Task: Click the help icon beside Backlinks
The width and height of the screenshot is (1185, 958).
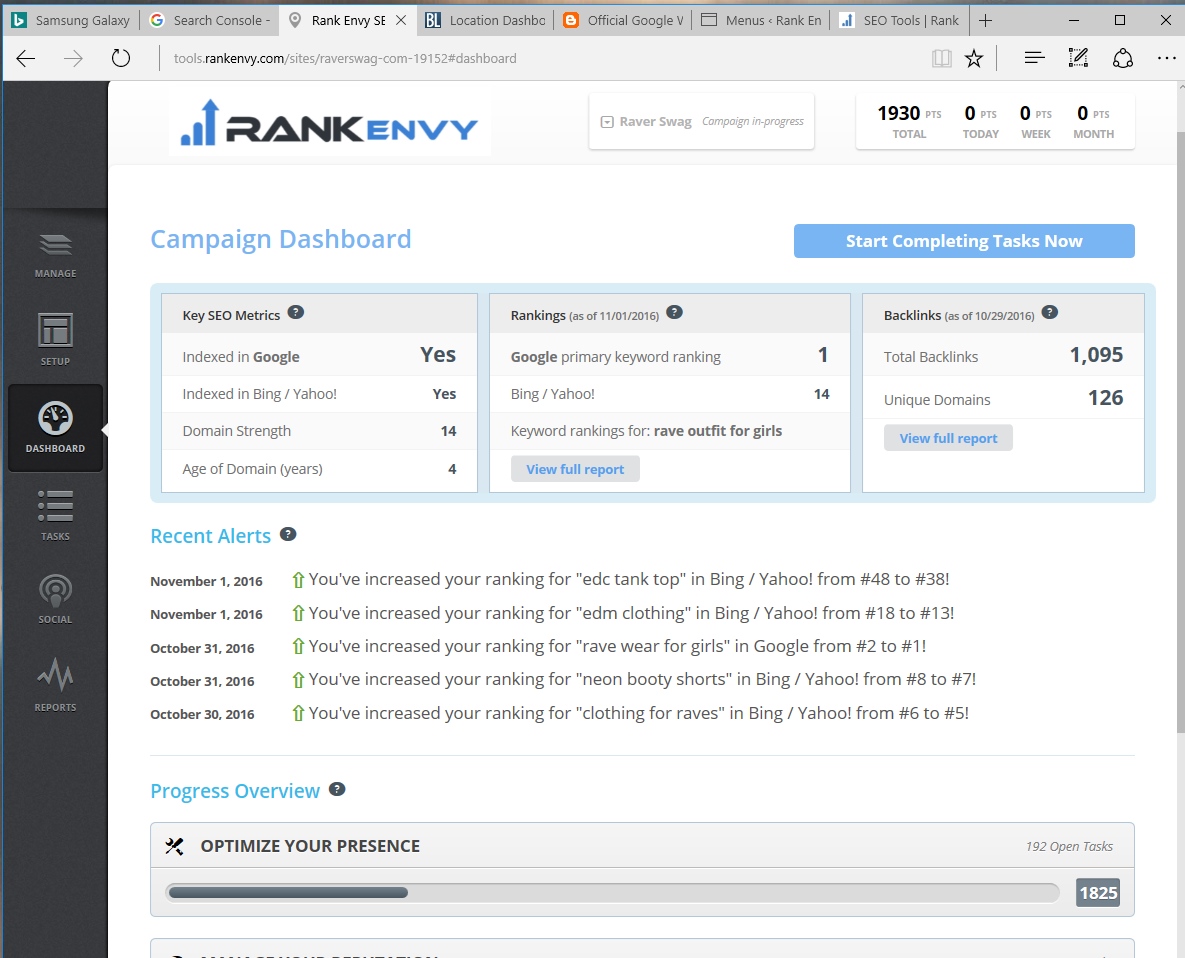Action: tap(1050, 312)
